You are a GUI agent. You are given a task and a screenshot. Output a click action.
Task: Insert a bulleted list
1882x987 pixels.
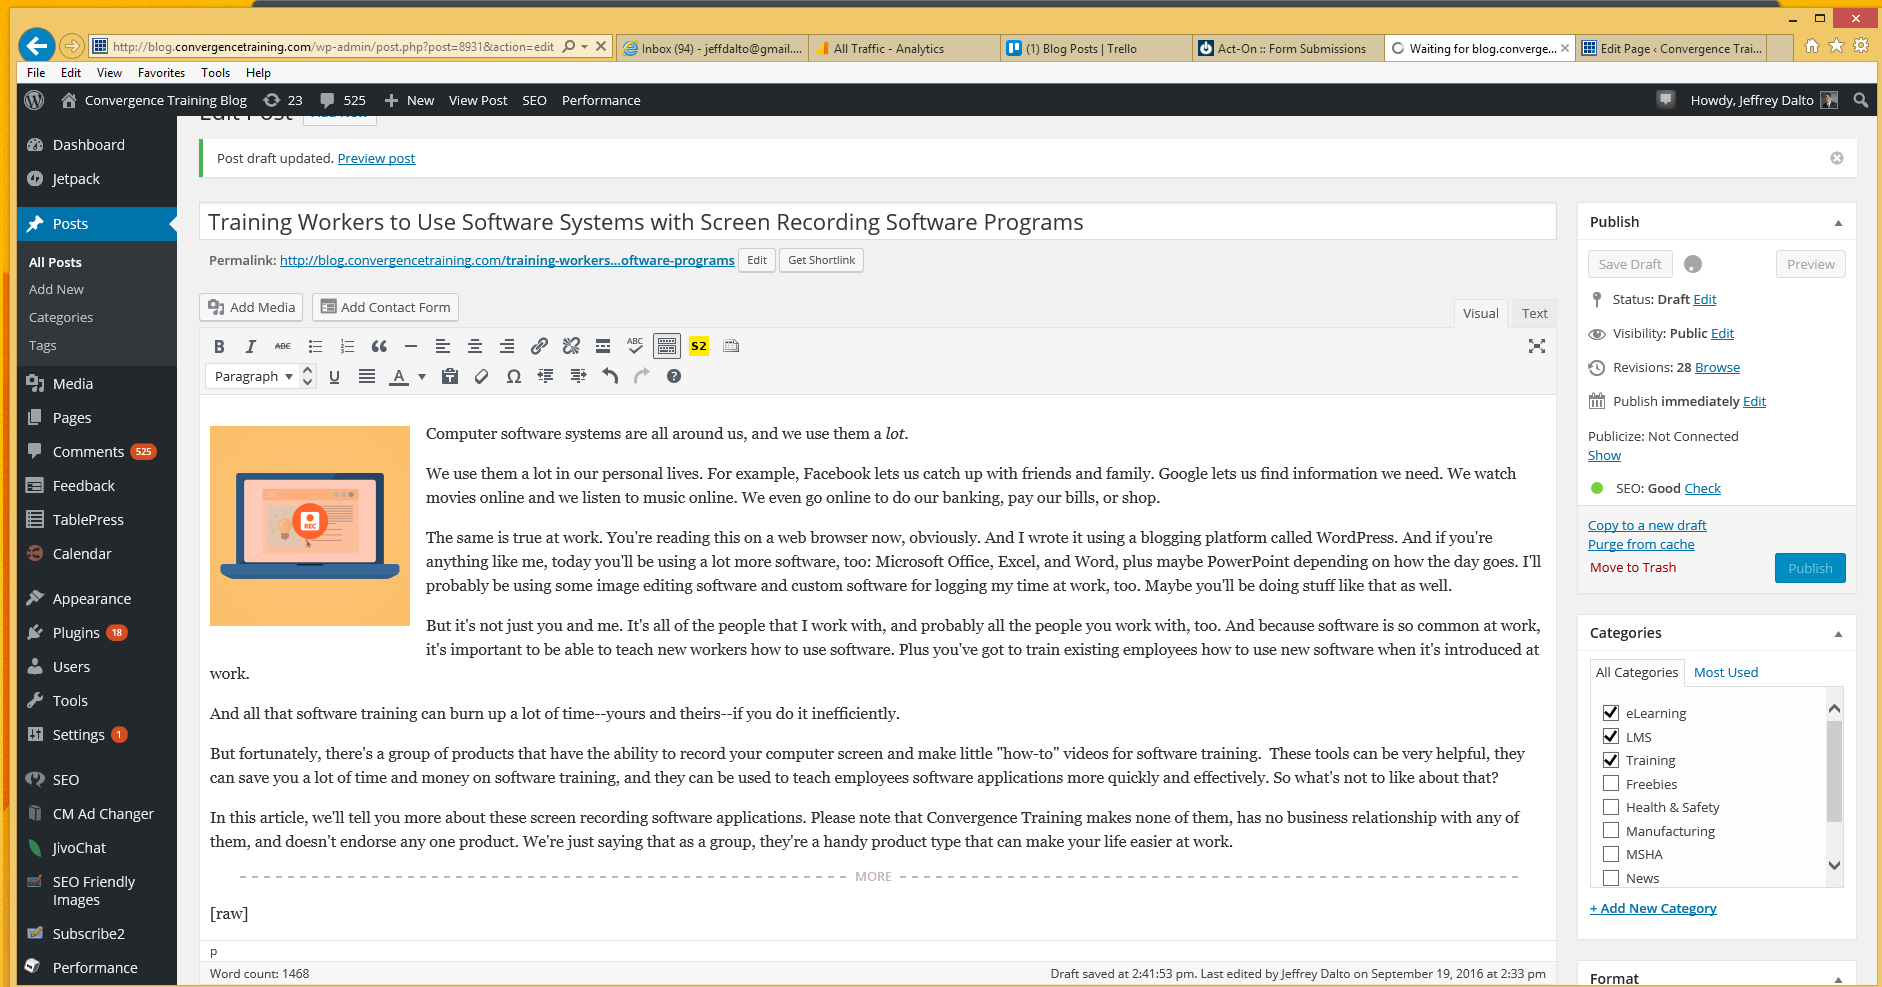coord(315,346)
